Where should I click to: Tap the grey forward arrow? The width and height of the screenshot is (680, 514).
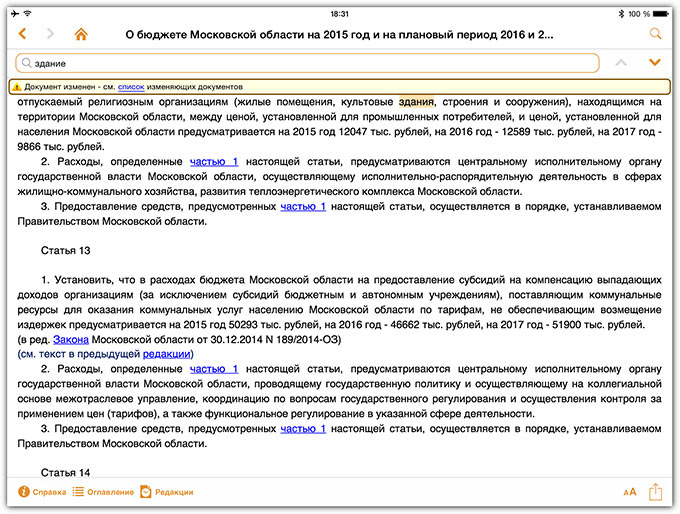[x=50, y=34]
